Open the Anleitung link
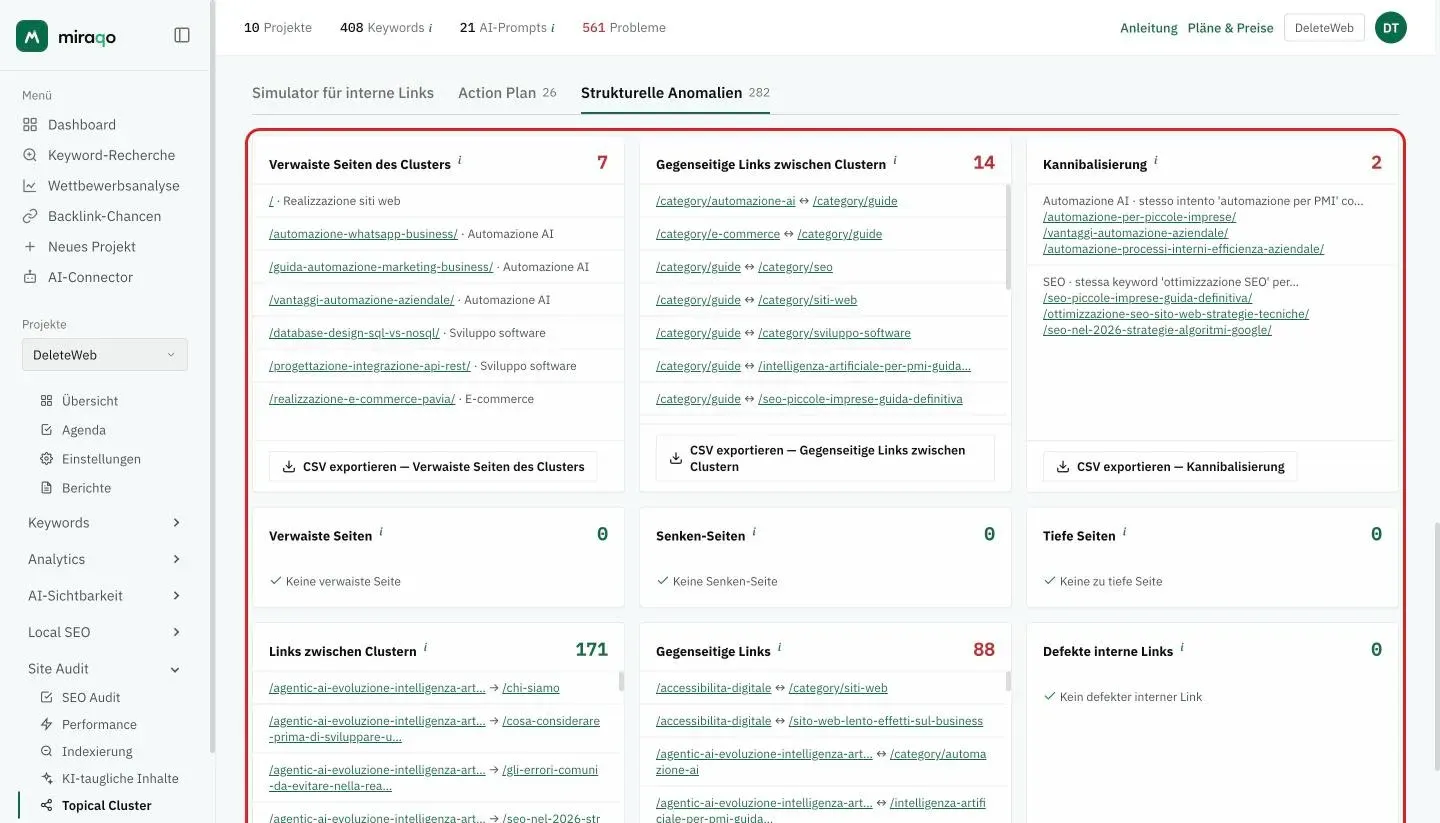1440x823 pixels. click(x=1149, y=28)
